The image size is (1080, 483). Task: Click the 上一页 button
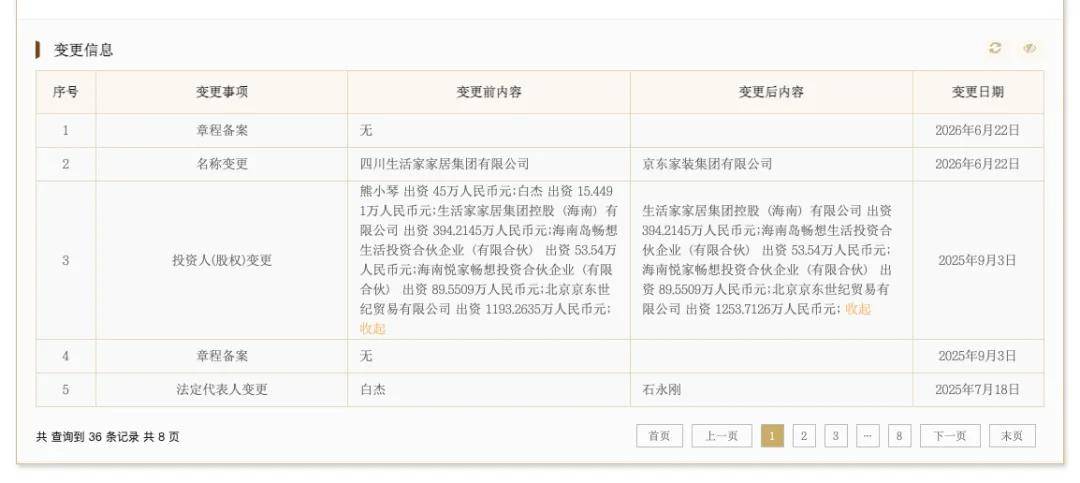coord(721,436)
